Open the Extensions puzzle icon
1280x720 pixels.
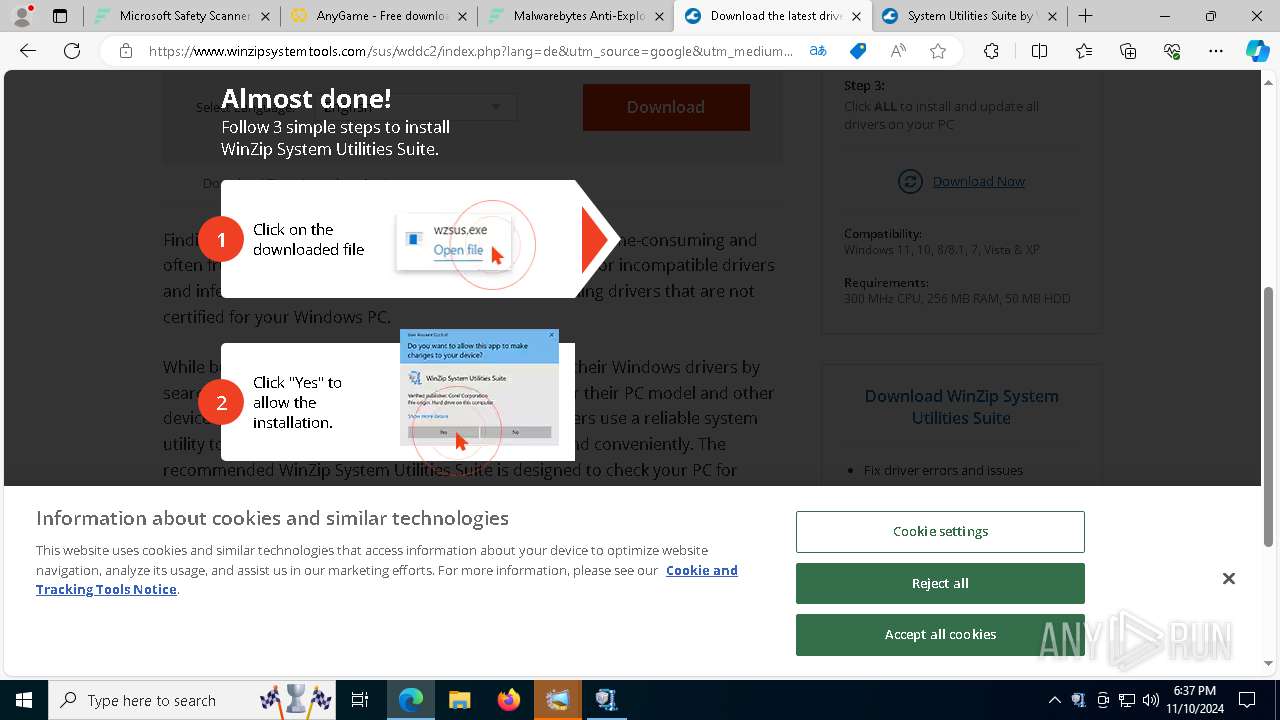991,51
